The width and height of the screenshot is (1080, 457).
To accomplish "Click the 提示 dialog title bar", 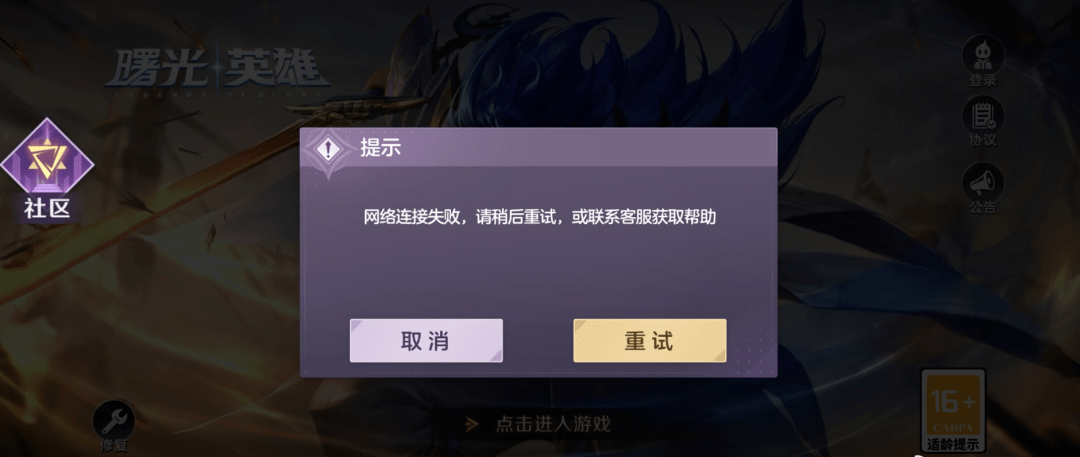I will [539, 147].
